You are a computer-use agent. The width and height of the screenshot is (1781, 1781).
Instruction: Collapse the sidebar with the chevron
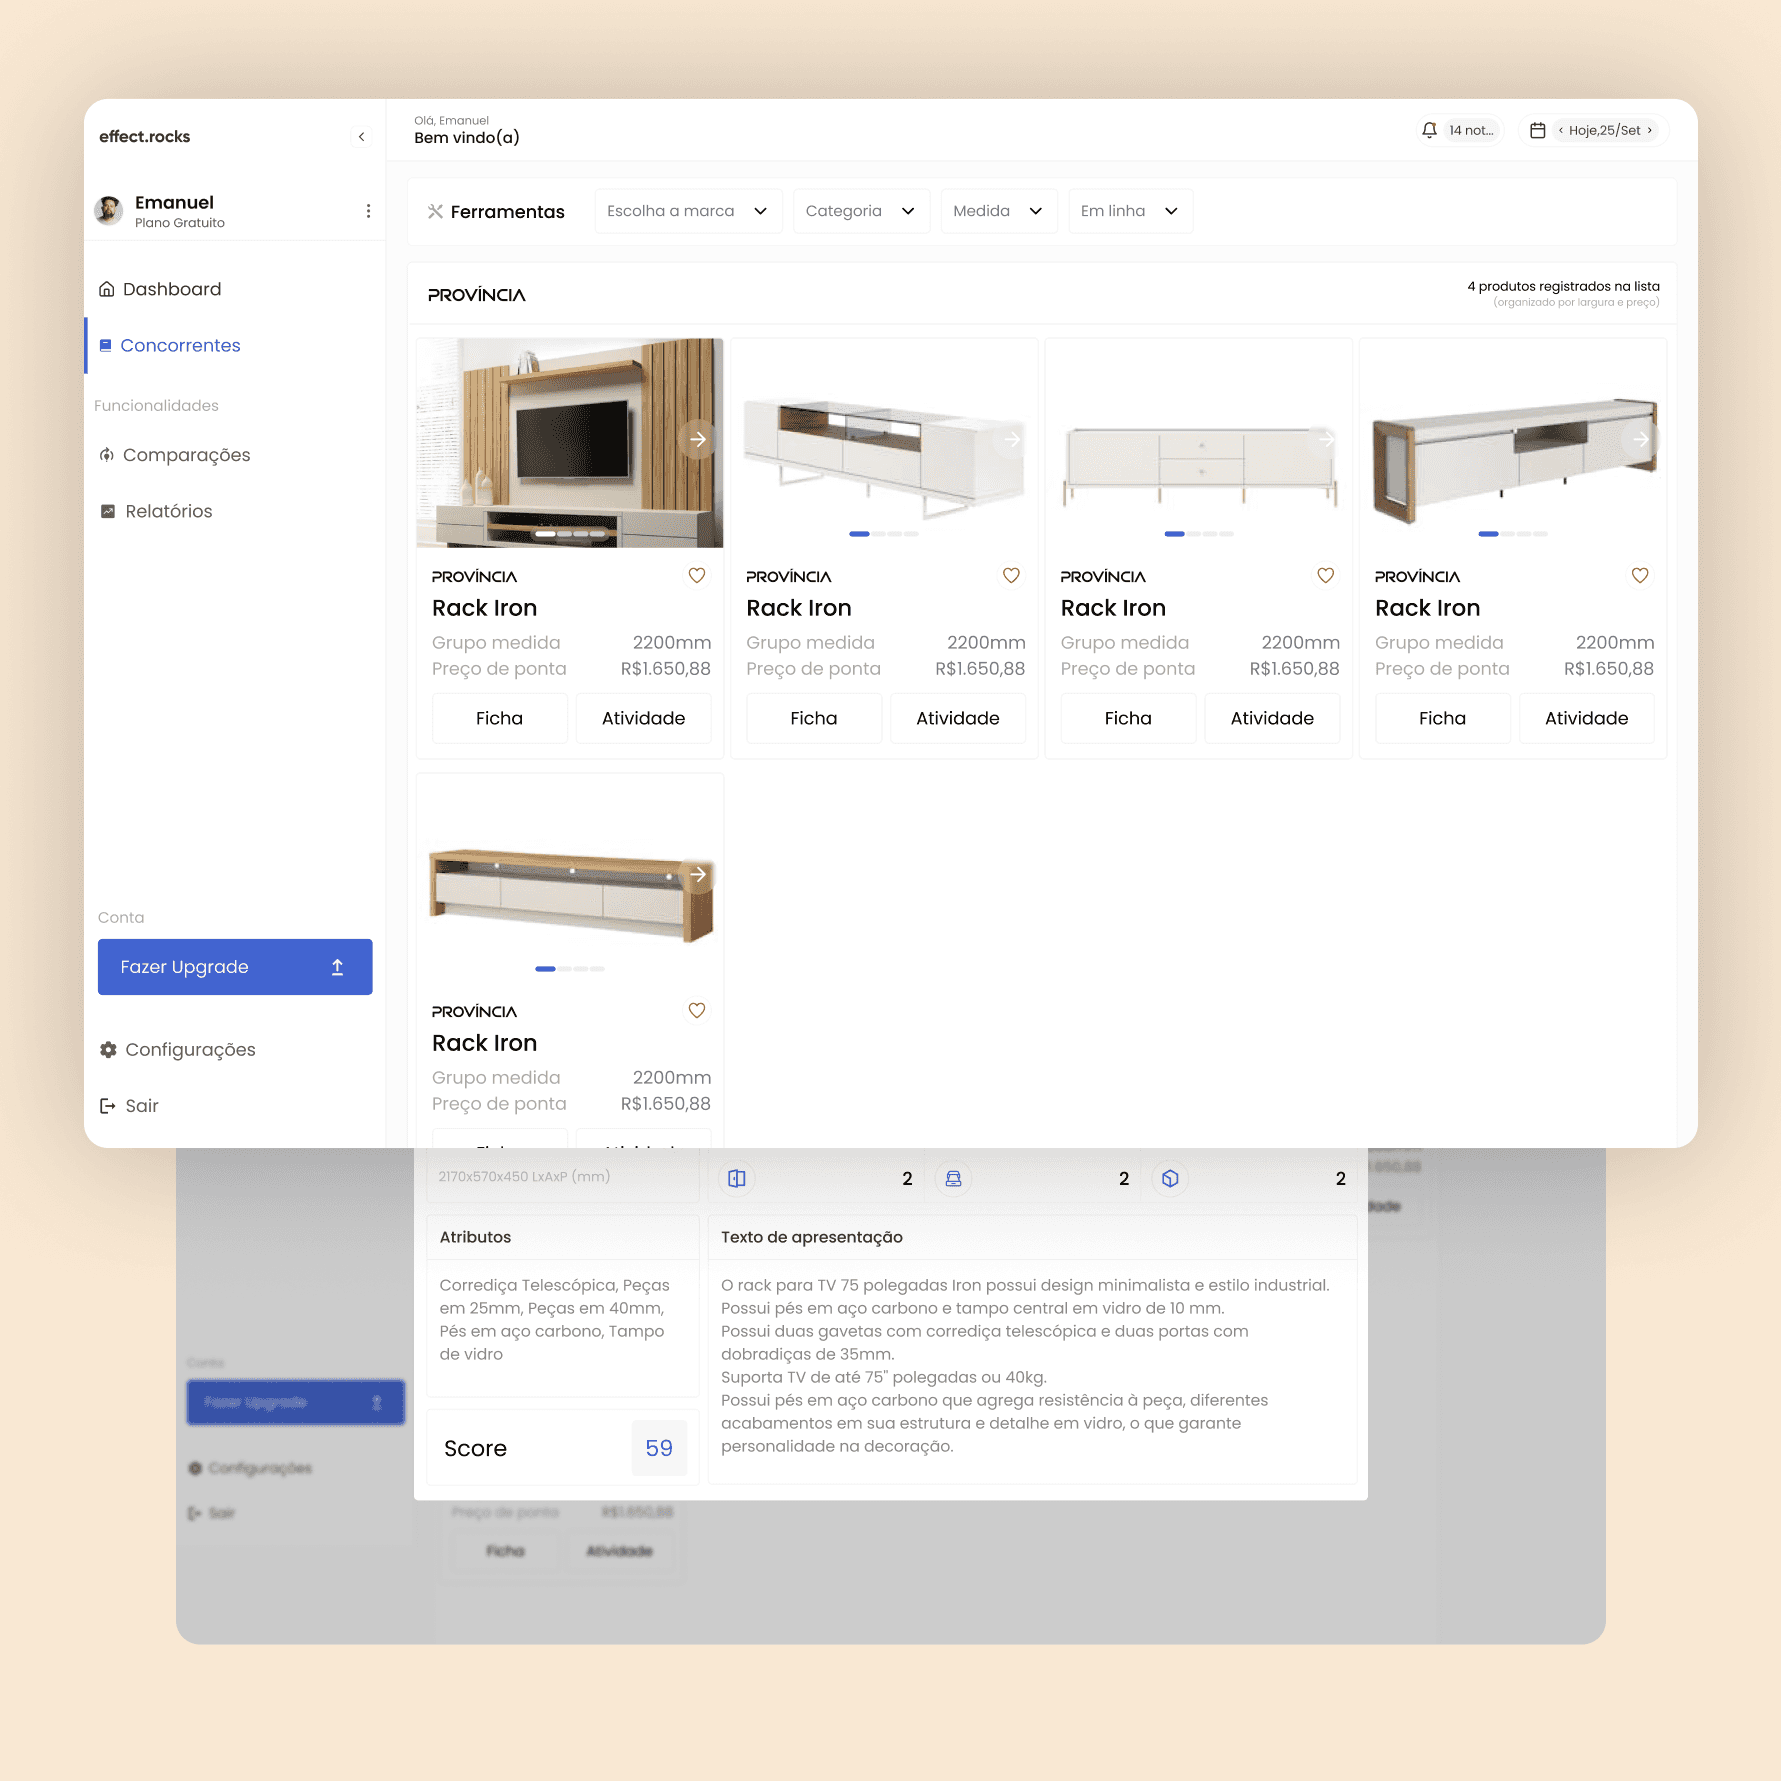click(x=361, y=137)
